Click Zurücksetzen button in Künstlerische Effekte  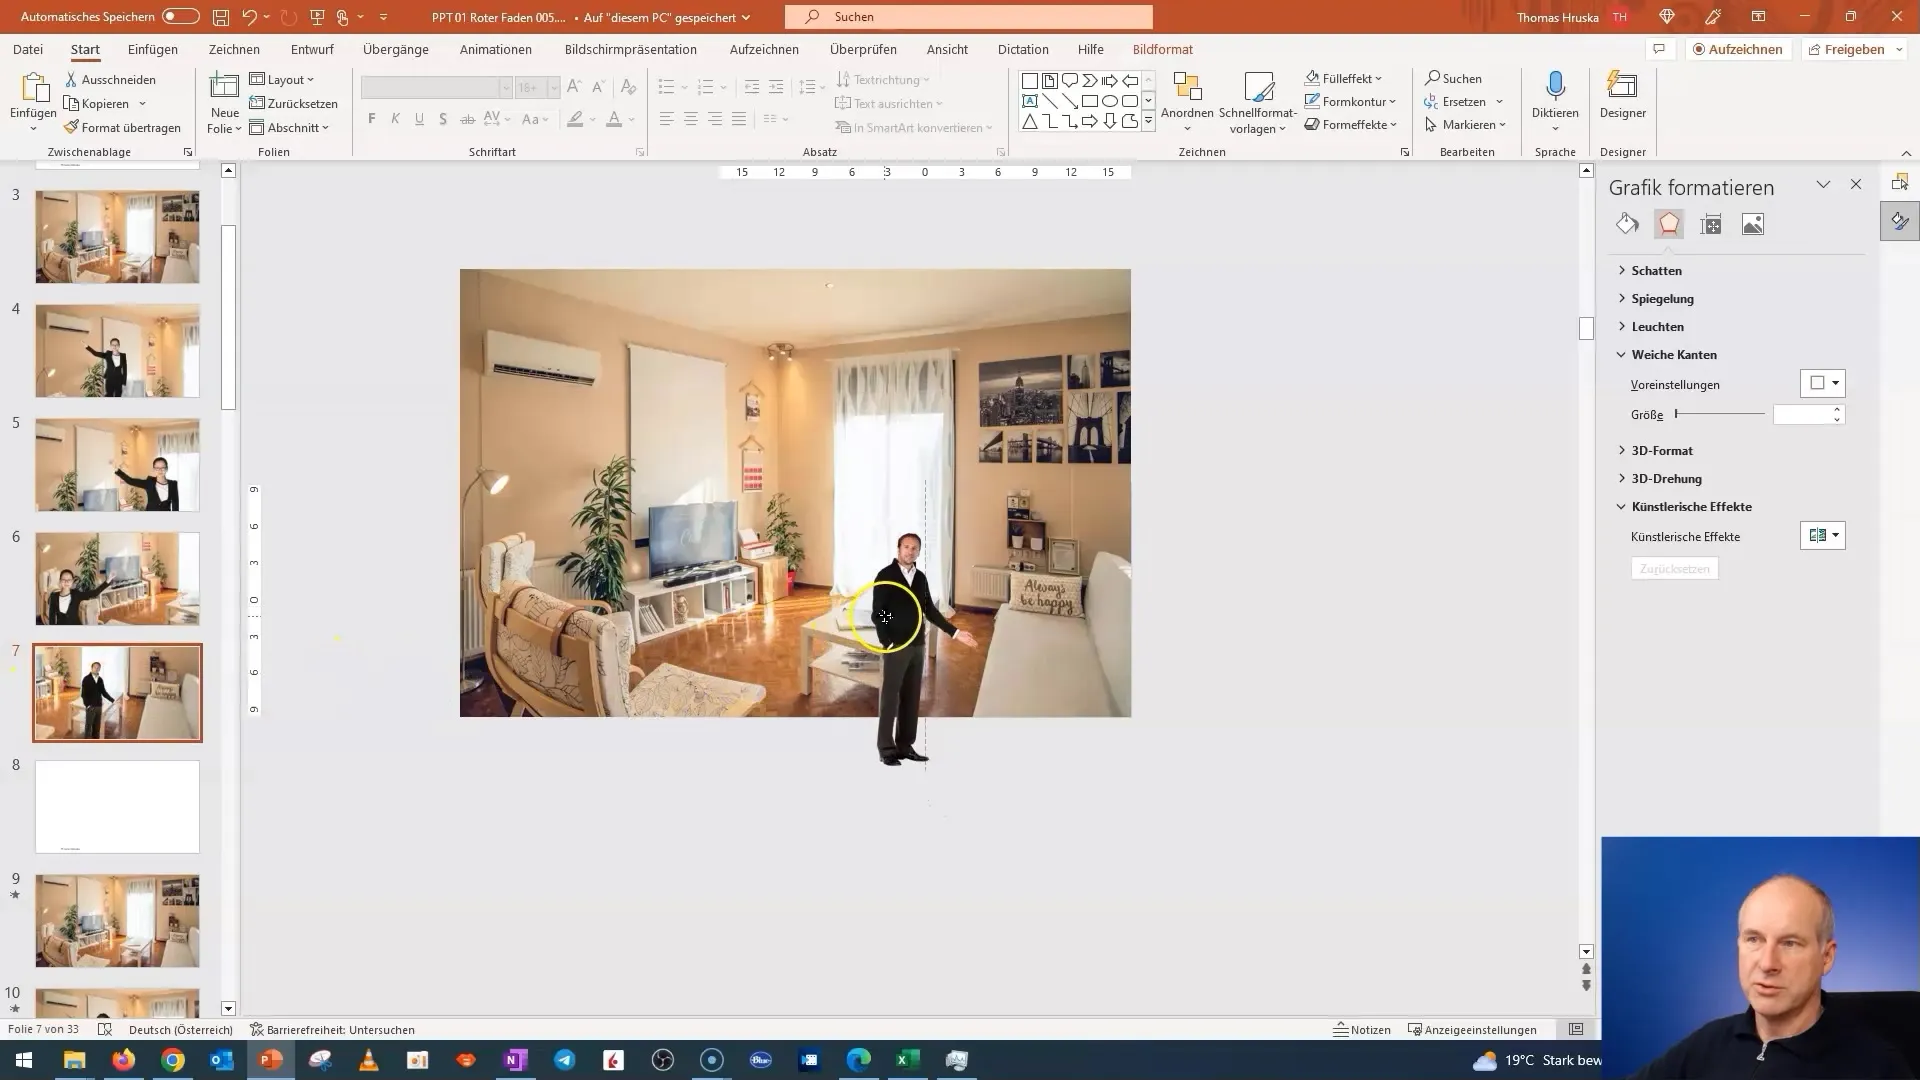point(1676,568)
